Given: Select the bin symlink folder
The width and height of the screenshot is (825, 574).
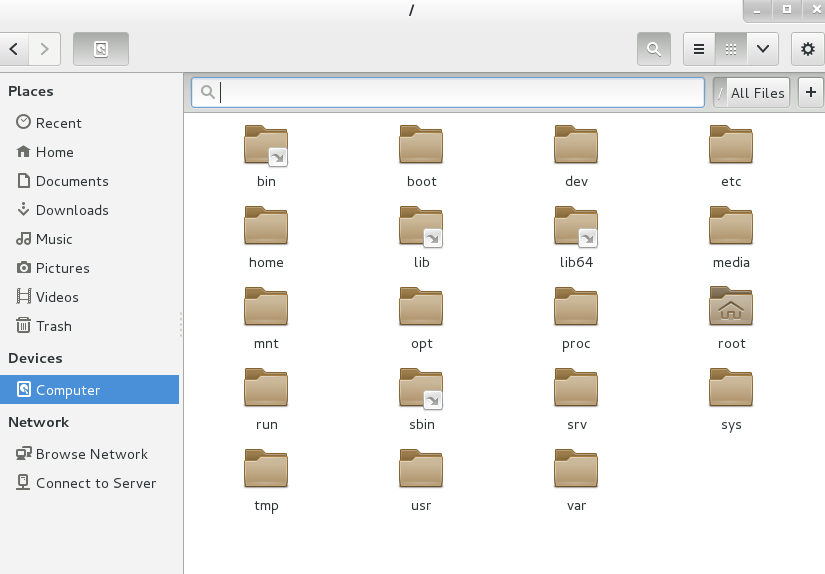Looking at the screenshot, I should tap(266, 146).
